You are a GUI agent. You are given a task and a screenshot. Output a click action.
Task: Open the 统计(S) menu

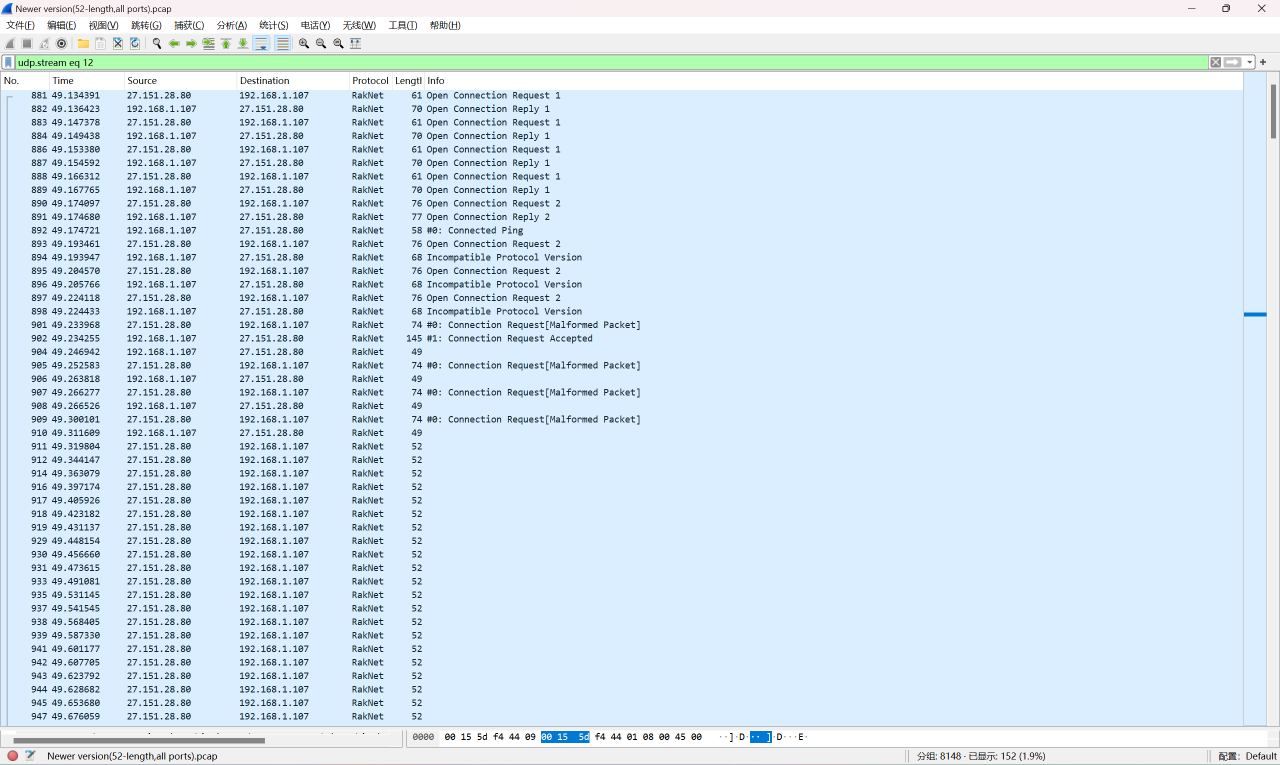(x=273, y=25)
